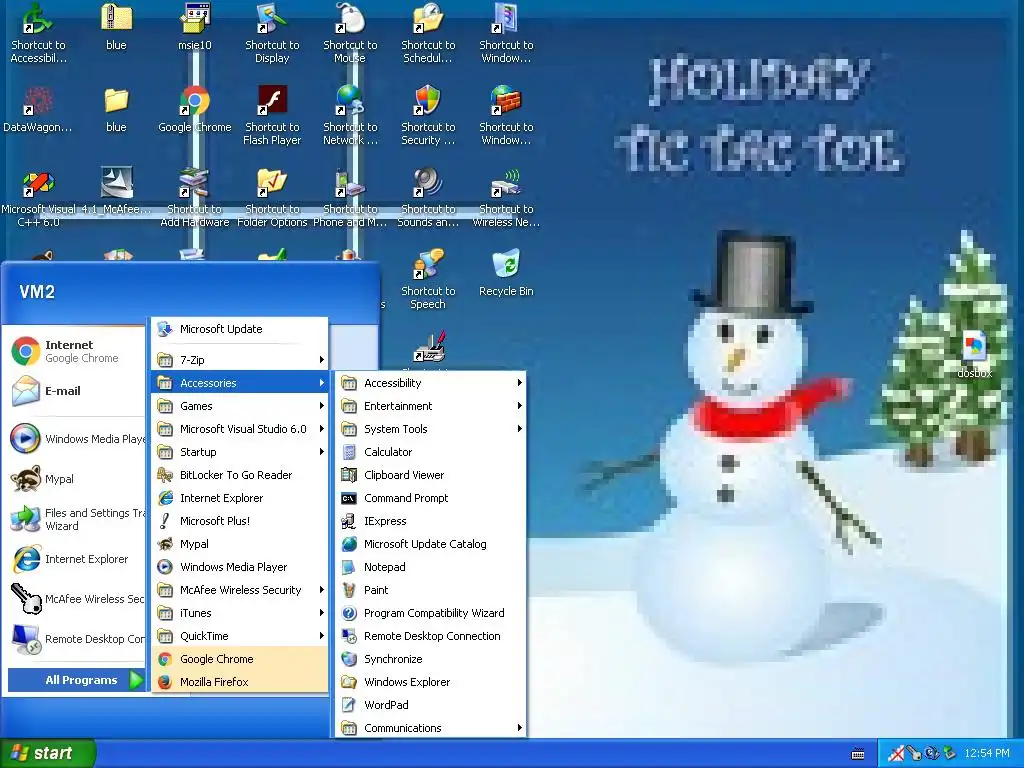Open Microsoft Update Catalog entry

(430, 544)
